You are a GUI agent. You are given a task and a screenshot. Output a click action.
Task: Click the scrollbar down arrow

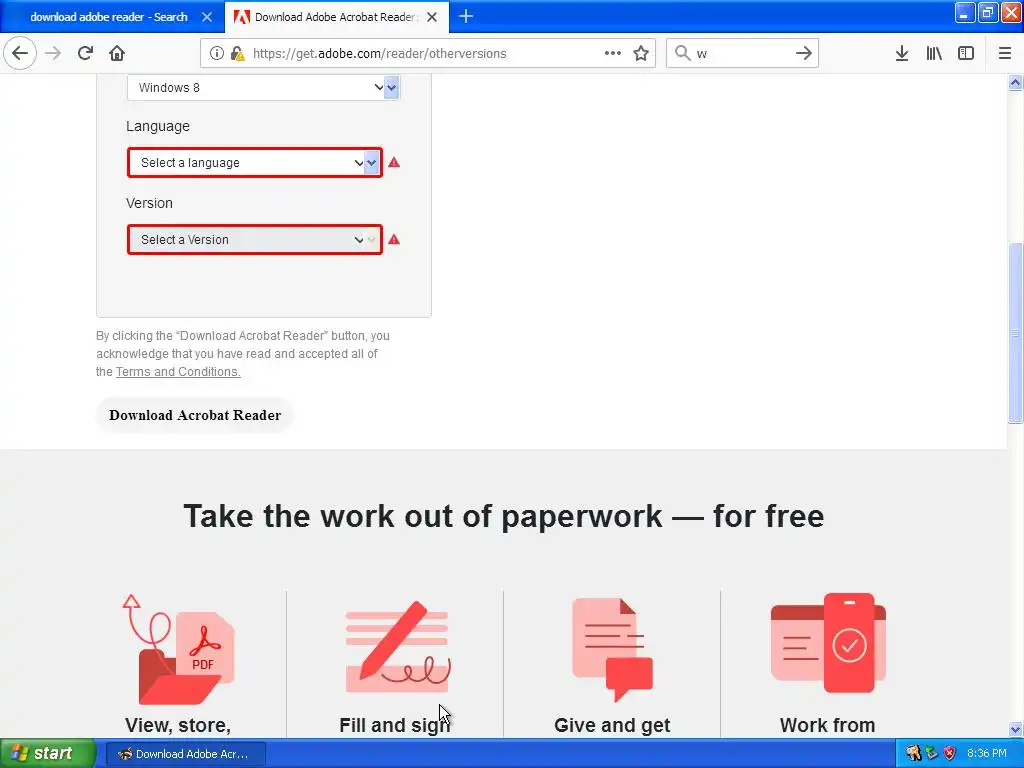tap(1015, 729)
